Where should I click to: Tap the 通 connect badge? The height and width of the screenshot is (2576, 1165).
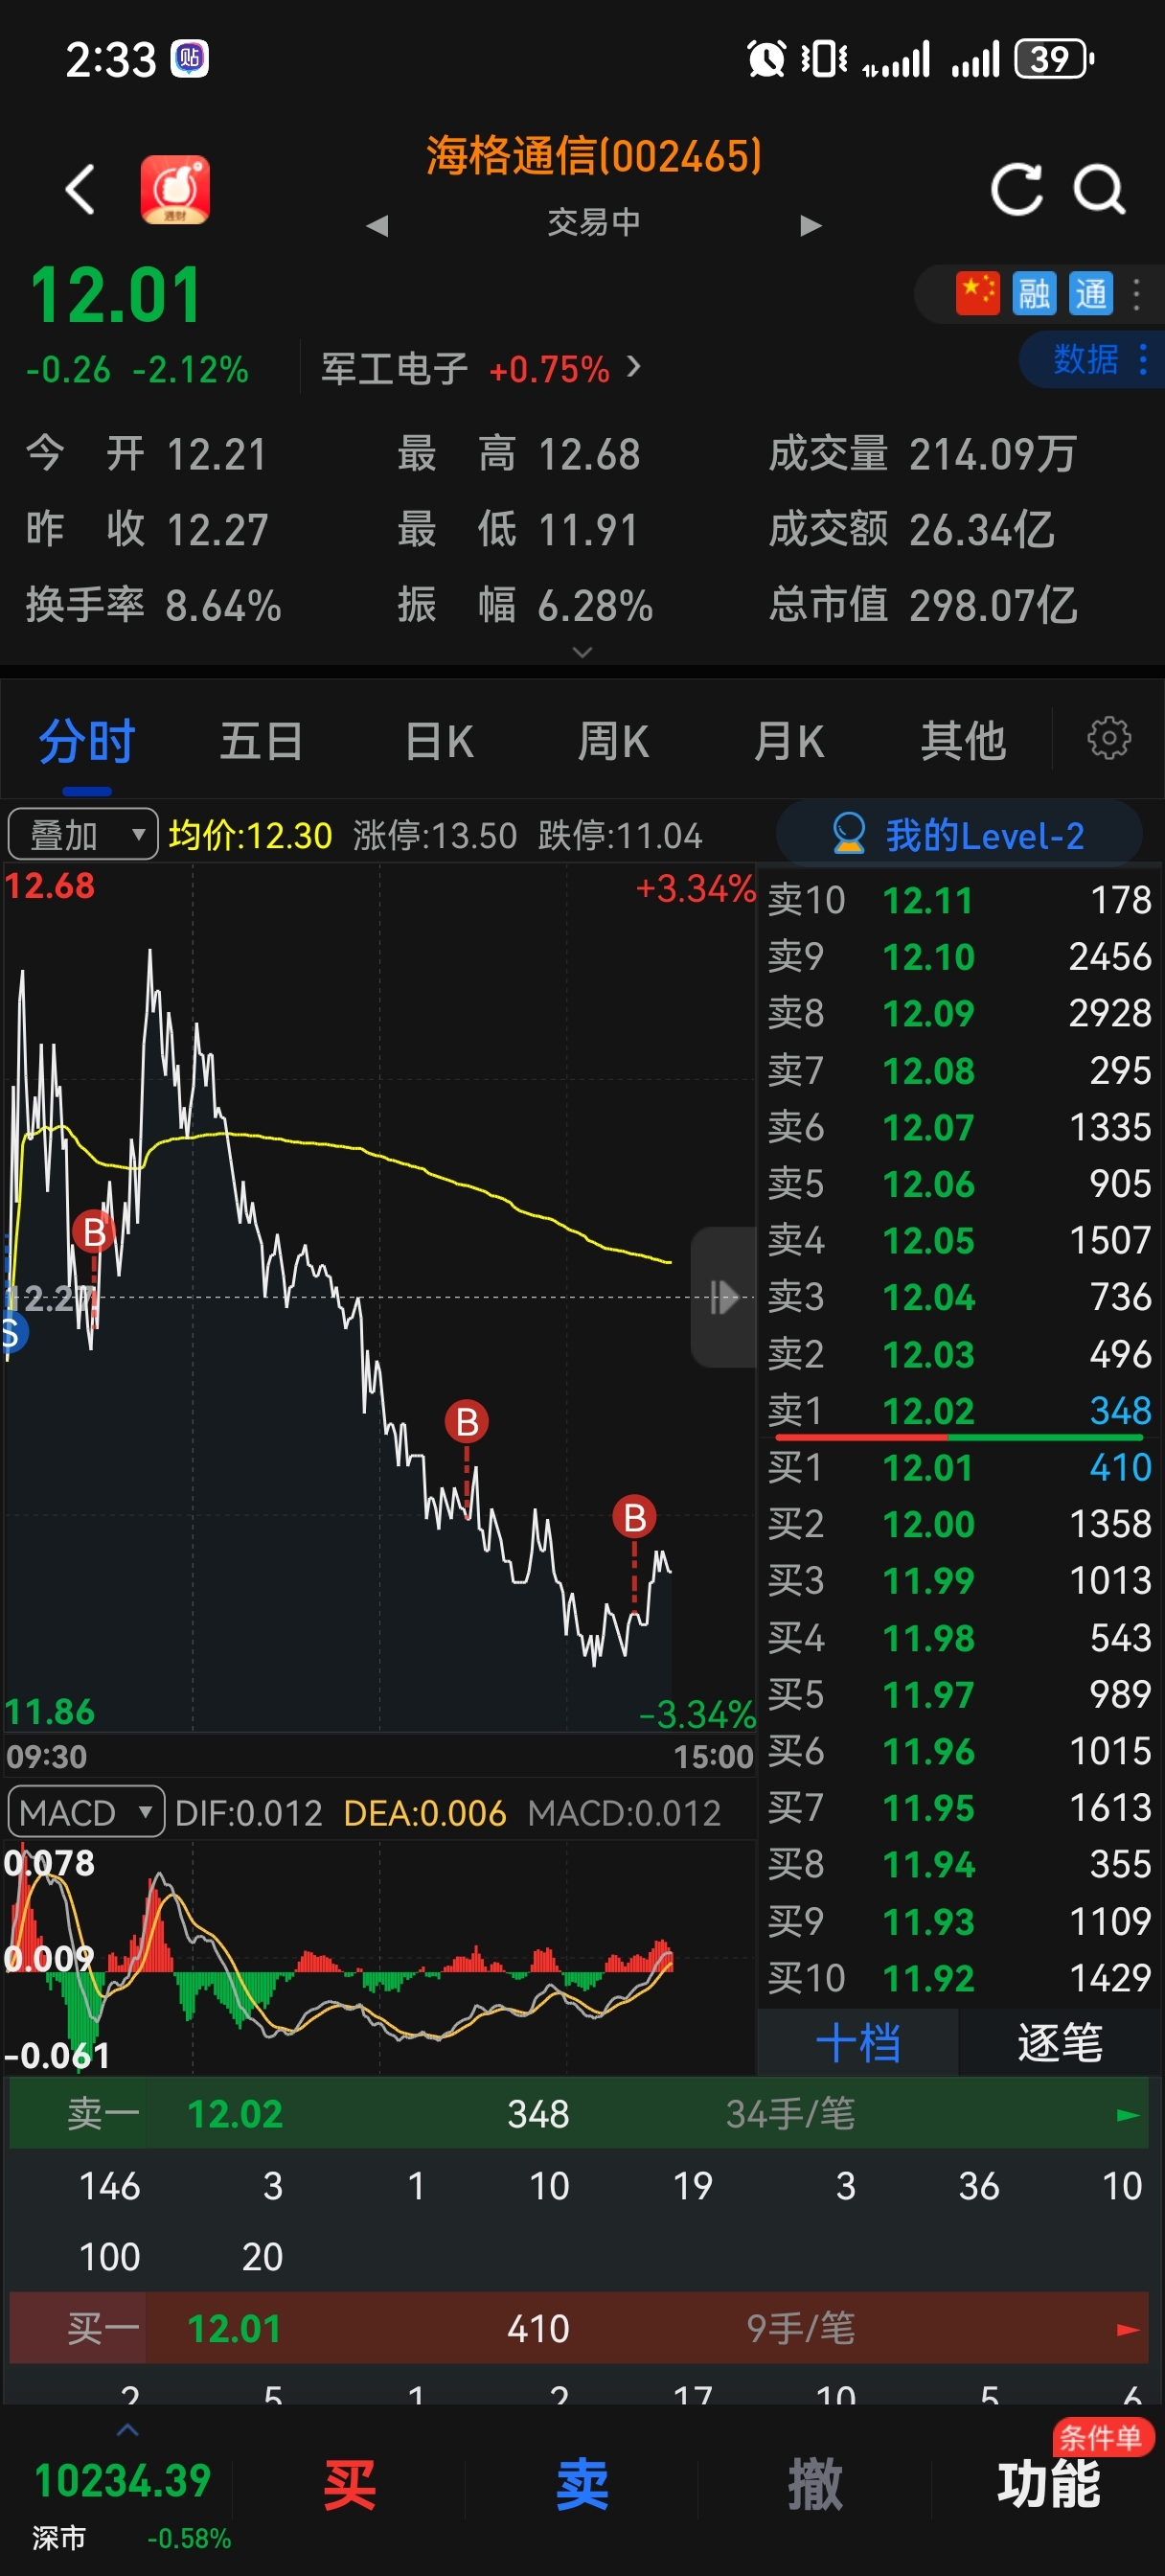pos(1091,294)
